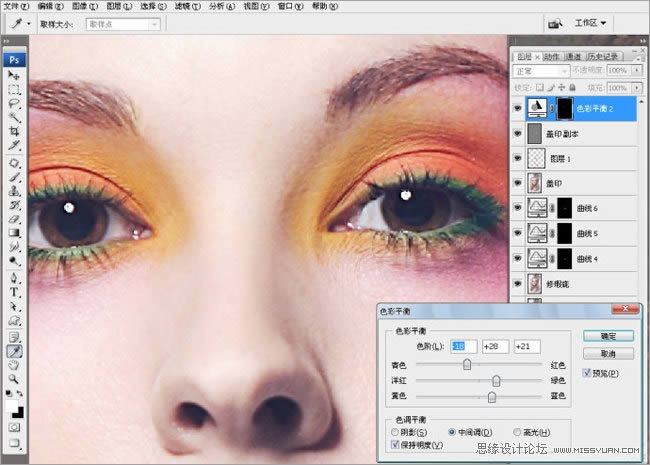Select the Healing Brush tool

[x=14, y=163]
